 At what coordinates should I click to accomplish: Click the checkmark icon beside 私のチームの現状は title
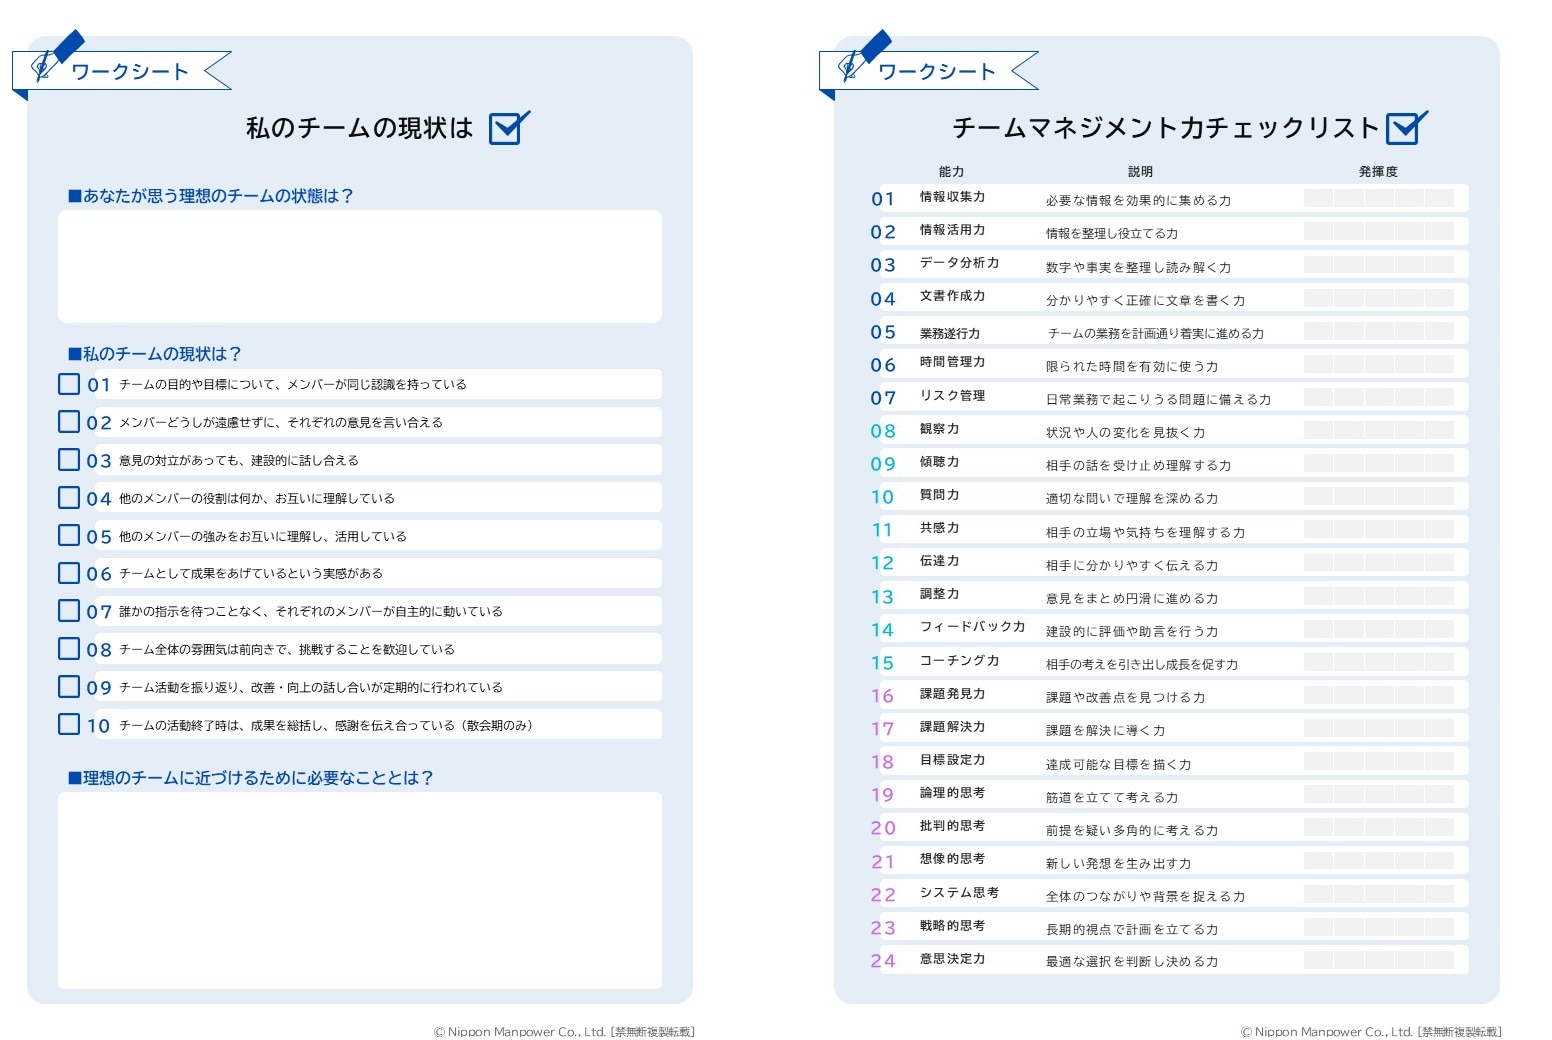click(x=508, y=128)
